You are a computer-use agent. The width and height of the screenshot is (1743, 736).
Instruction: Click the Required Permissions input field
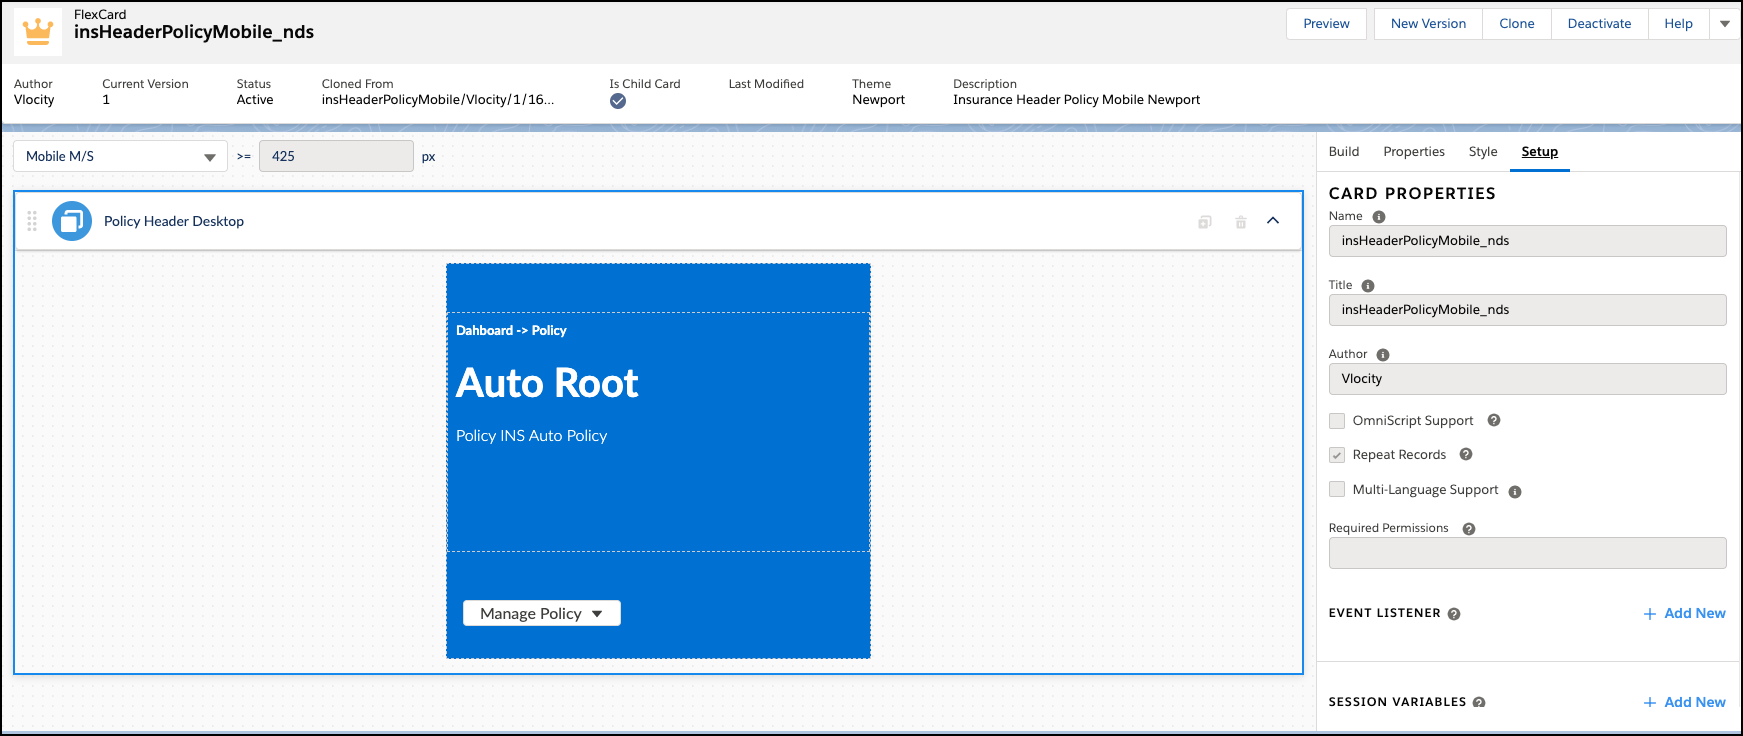pos(1527,553)
